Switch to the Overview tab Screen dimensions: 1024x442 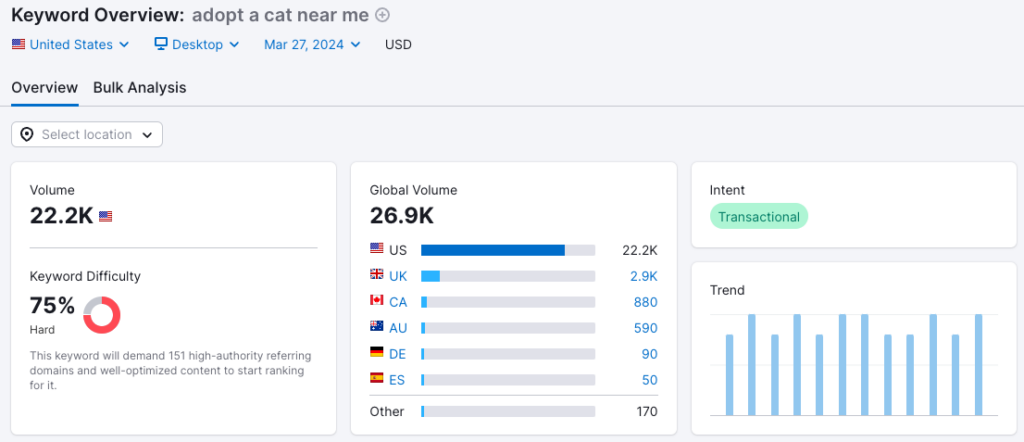[44, 88]
